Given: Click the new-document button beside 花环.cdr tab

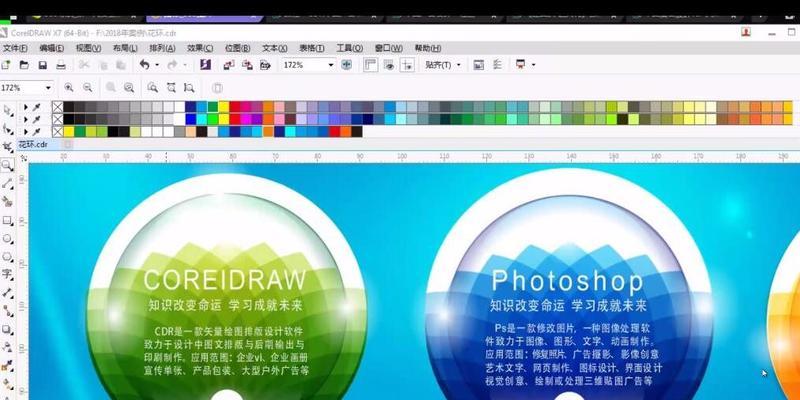Looking at the screenshot, I should pos(68,145).
